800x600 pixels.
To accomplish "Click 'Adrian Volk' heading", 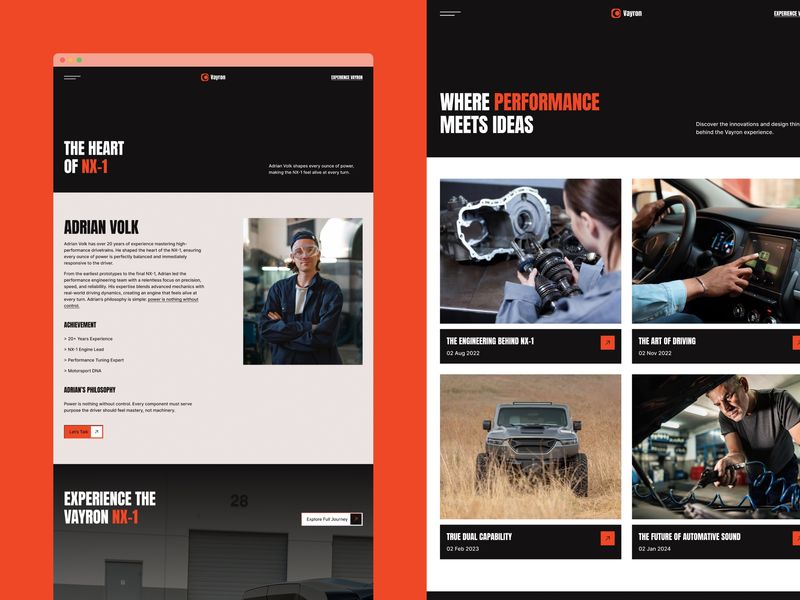I will 101,227.
